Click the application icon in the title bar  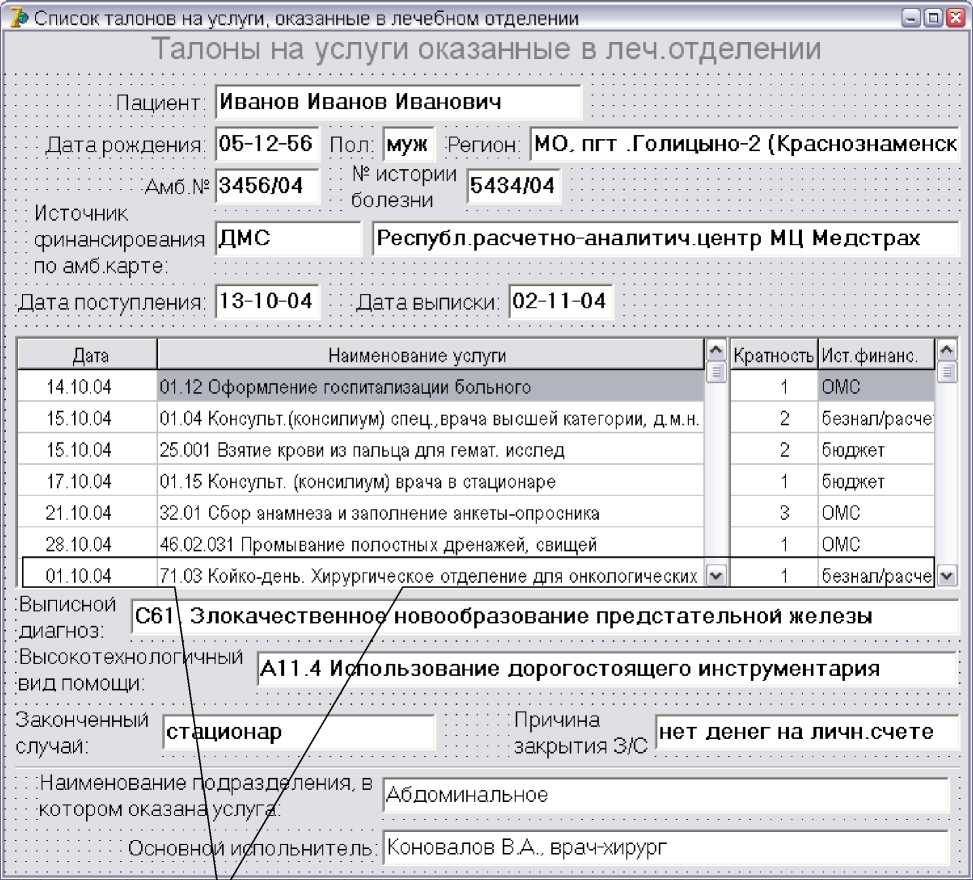19,17
